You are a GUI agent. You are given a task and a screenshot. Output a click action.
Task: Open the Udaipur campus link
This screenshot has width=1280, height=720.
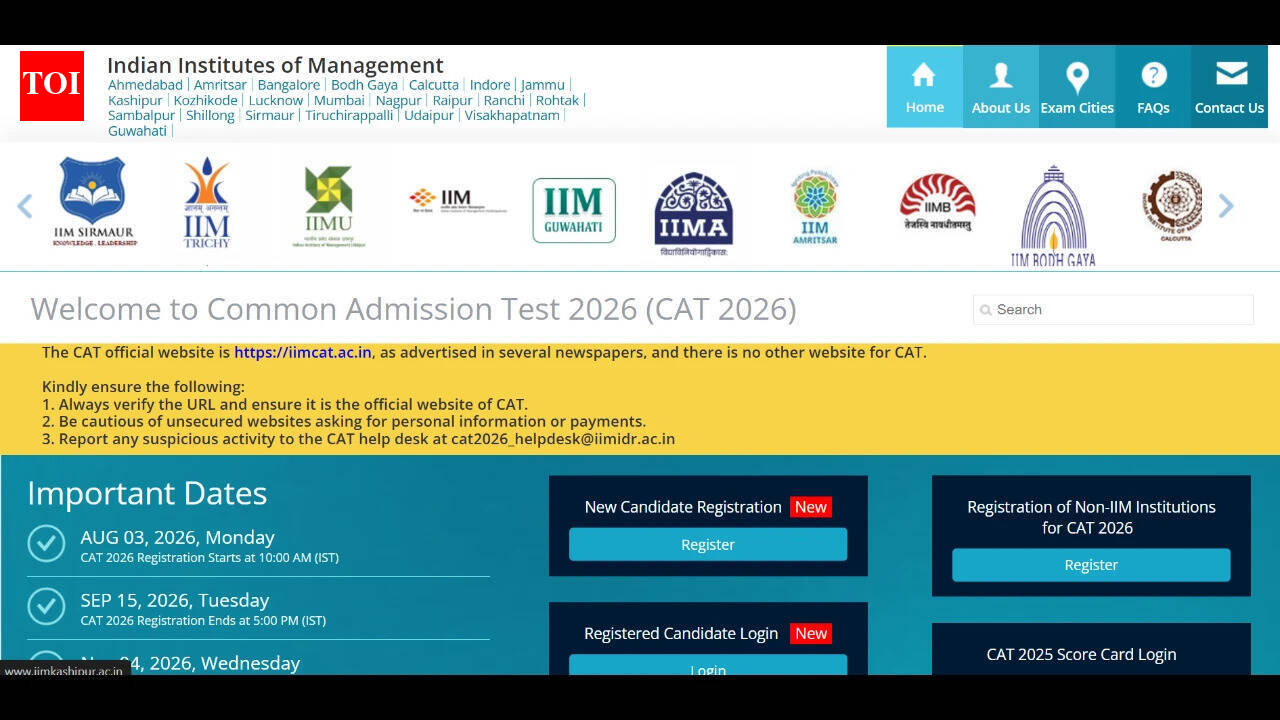tap(429, 115)
